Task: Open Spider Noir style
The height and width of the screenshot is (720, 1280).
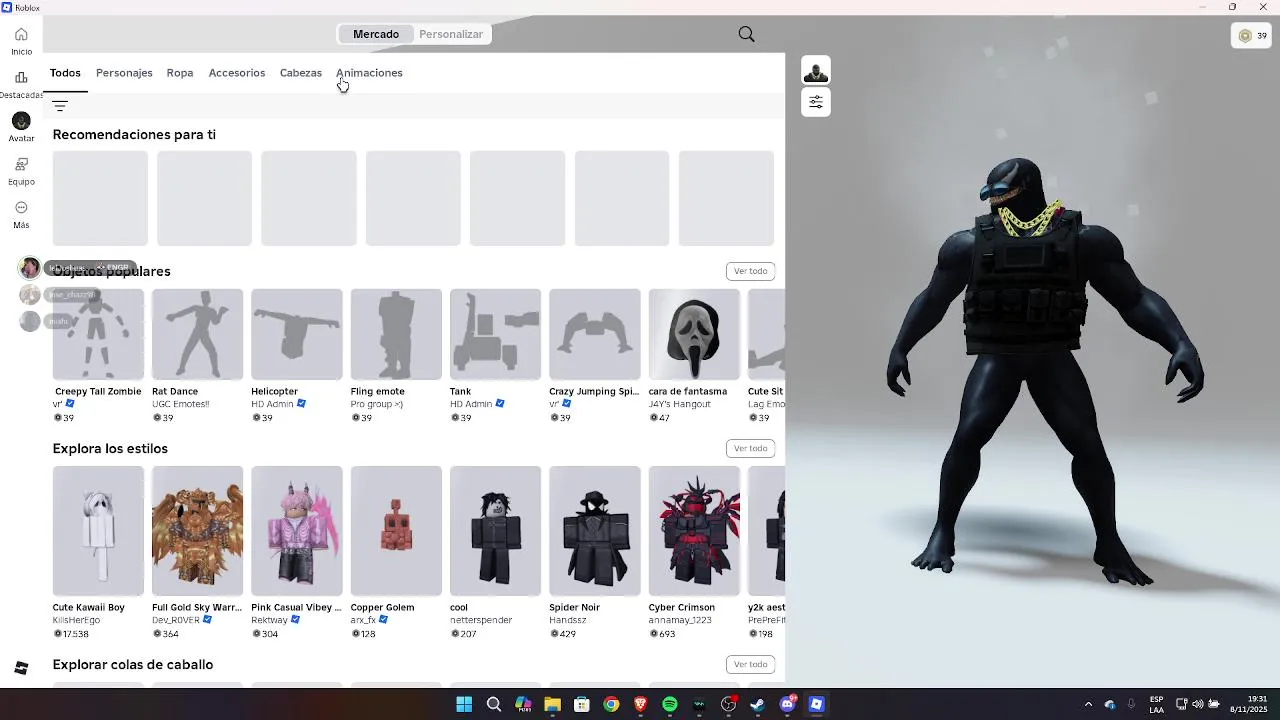Action: [x=595, y=531]
